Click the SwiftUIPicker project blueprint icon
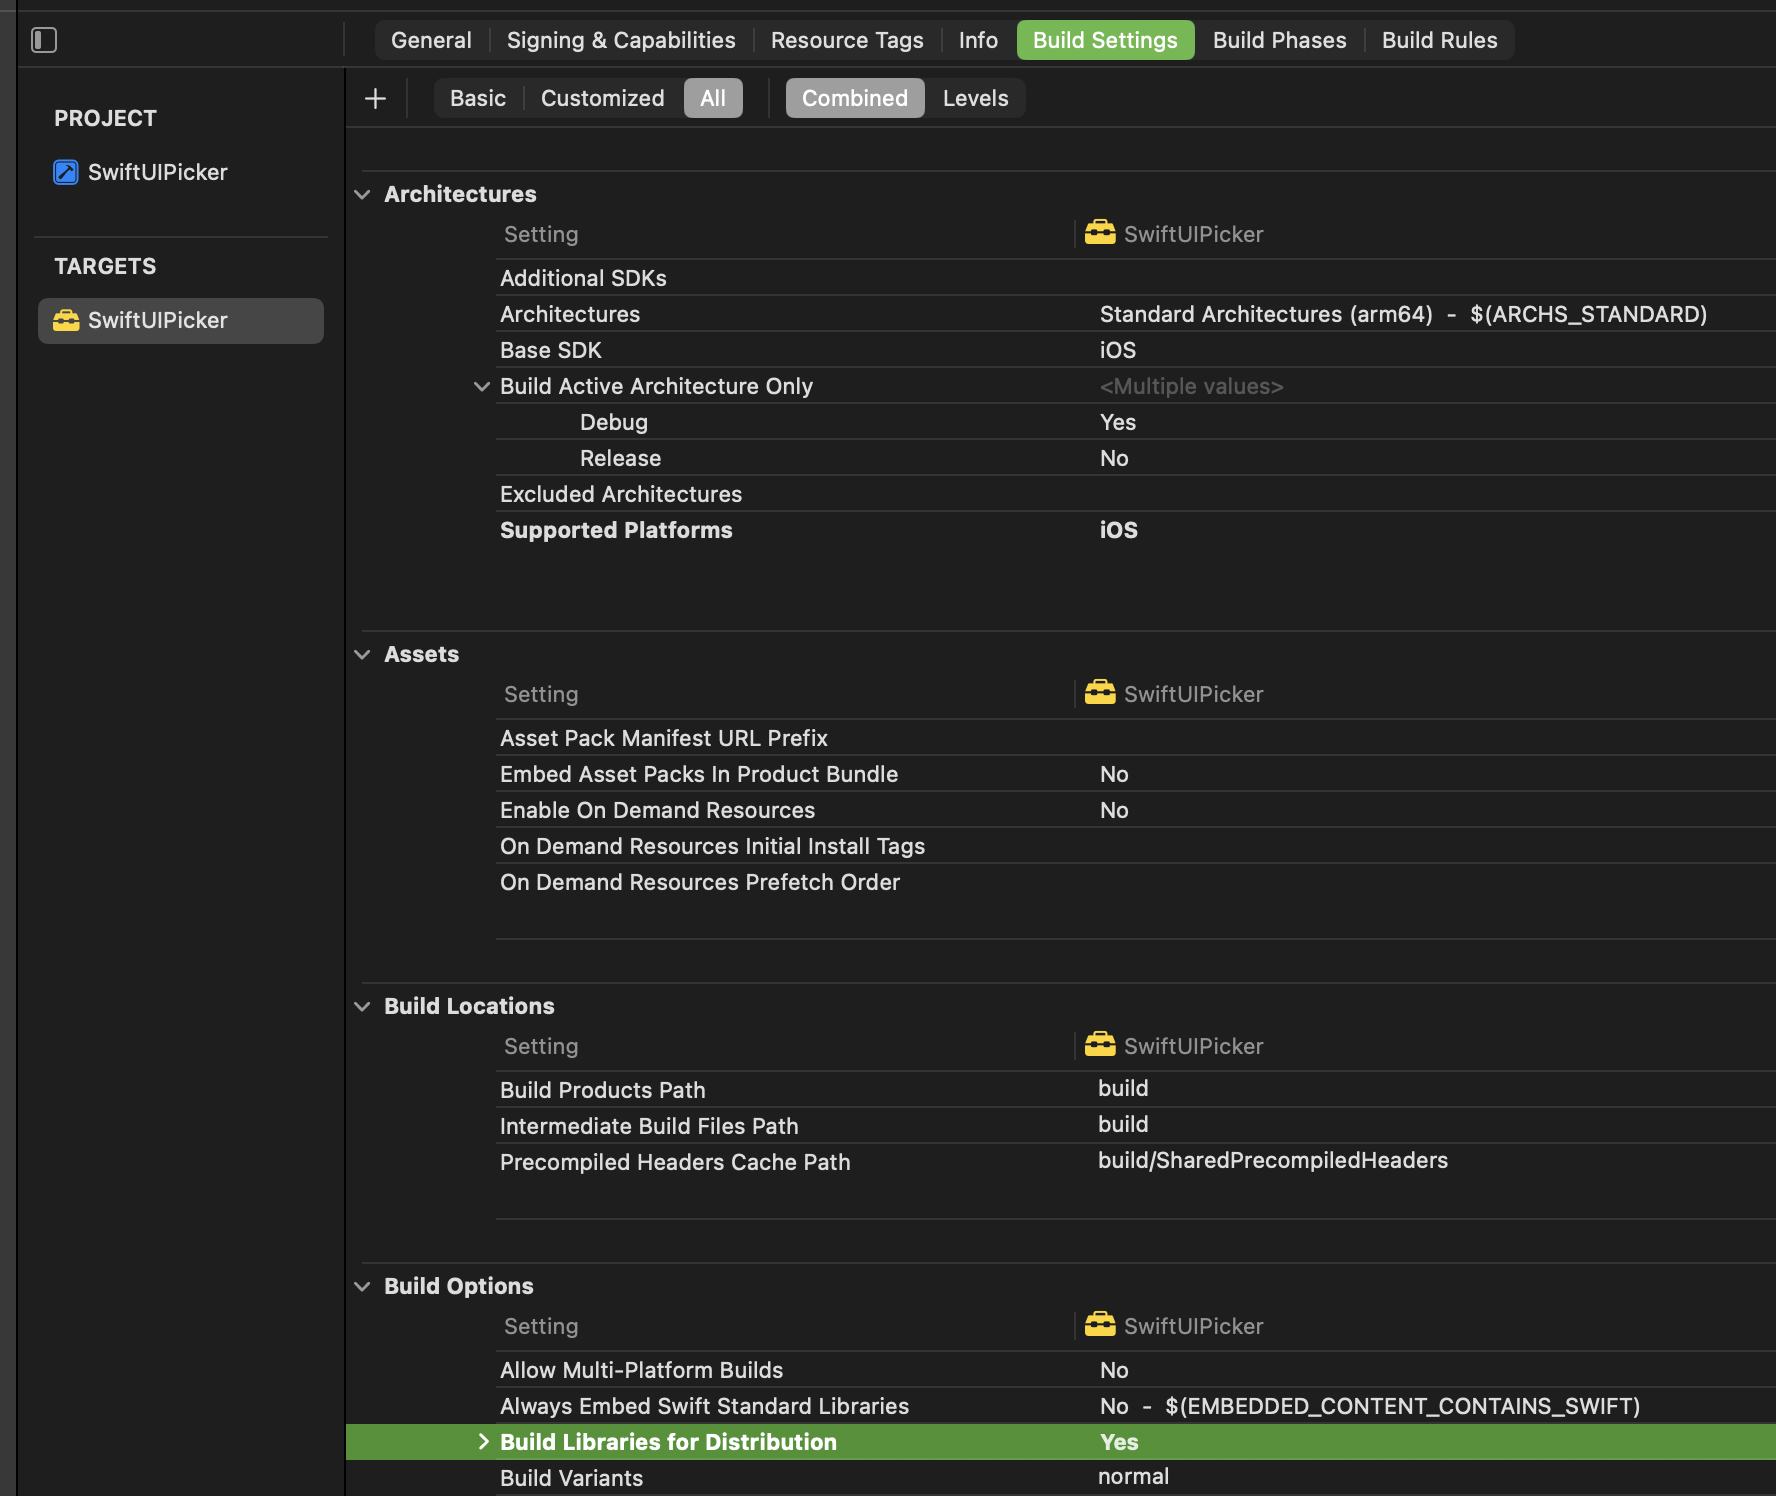The height and width of the screenshot is (1496, 1776). click(66, 172)
